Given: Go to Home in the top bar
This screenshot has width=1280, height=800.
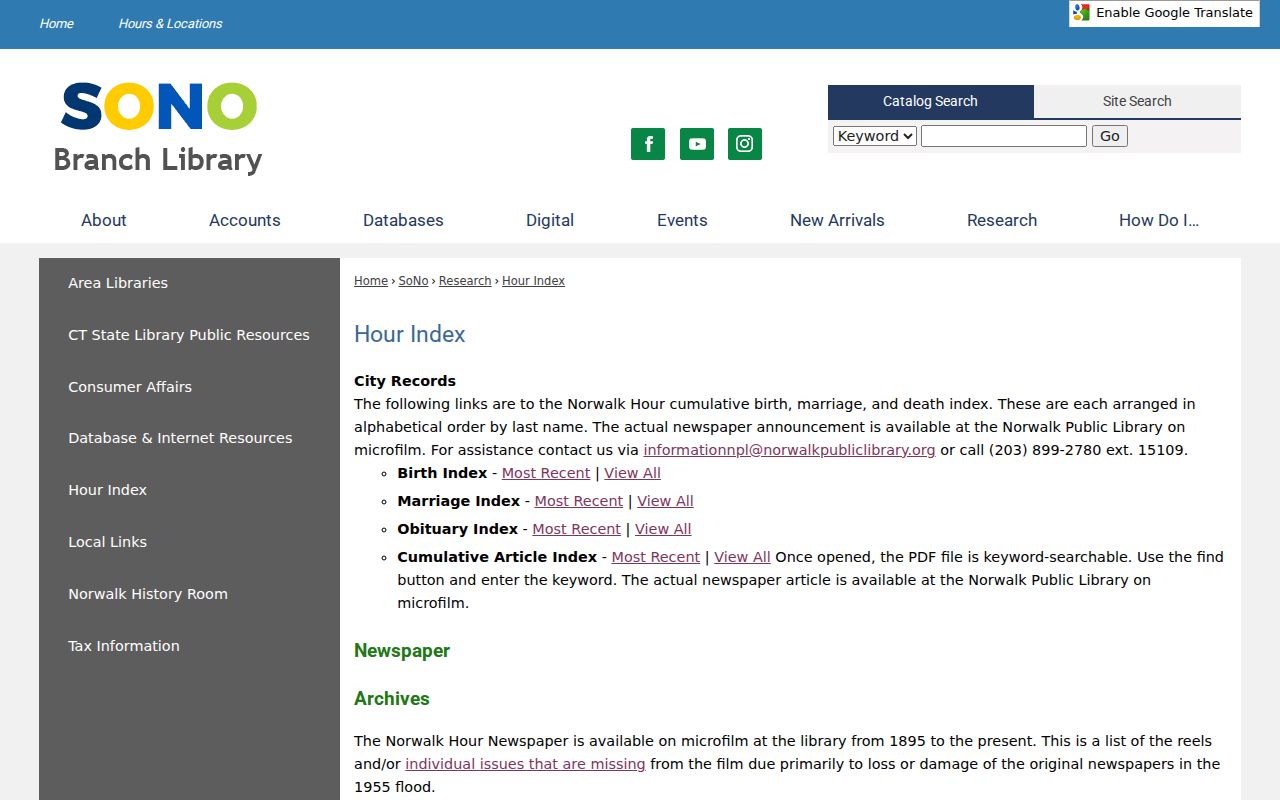Looking at the screenshot, I should (57, 24).
